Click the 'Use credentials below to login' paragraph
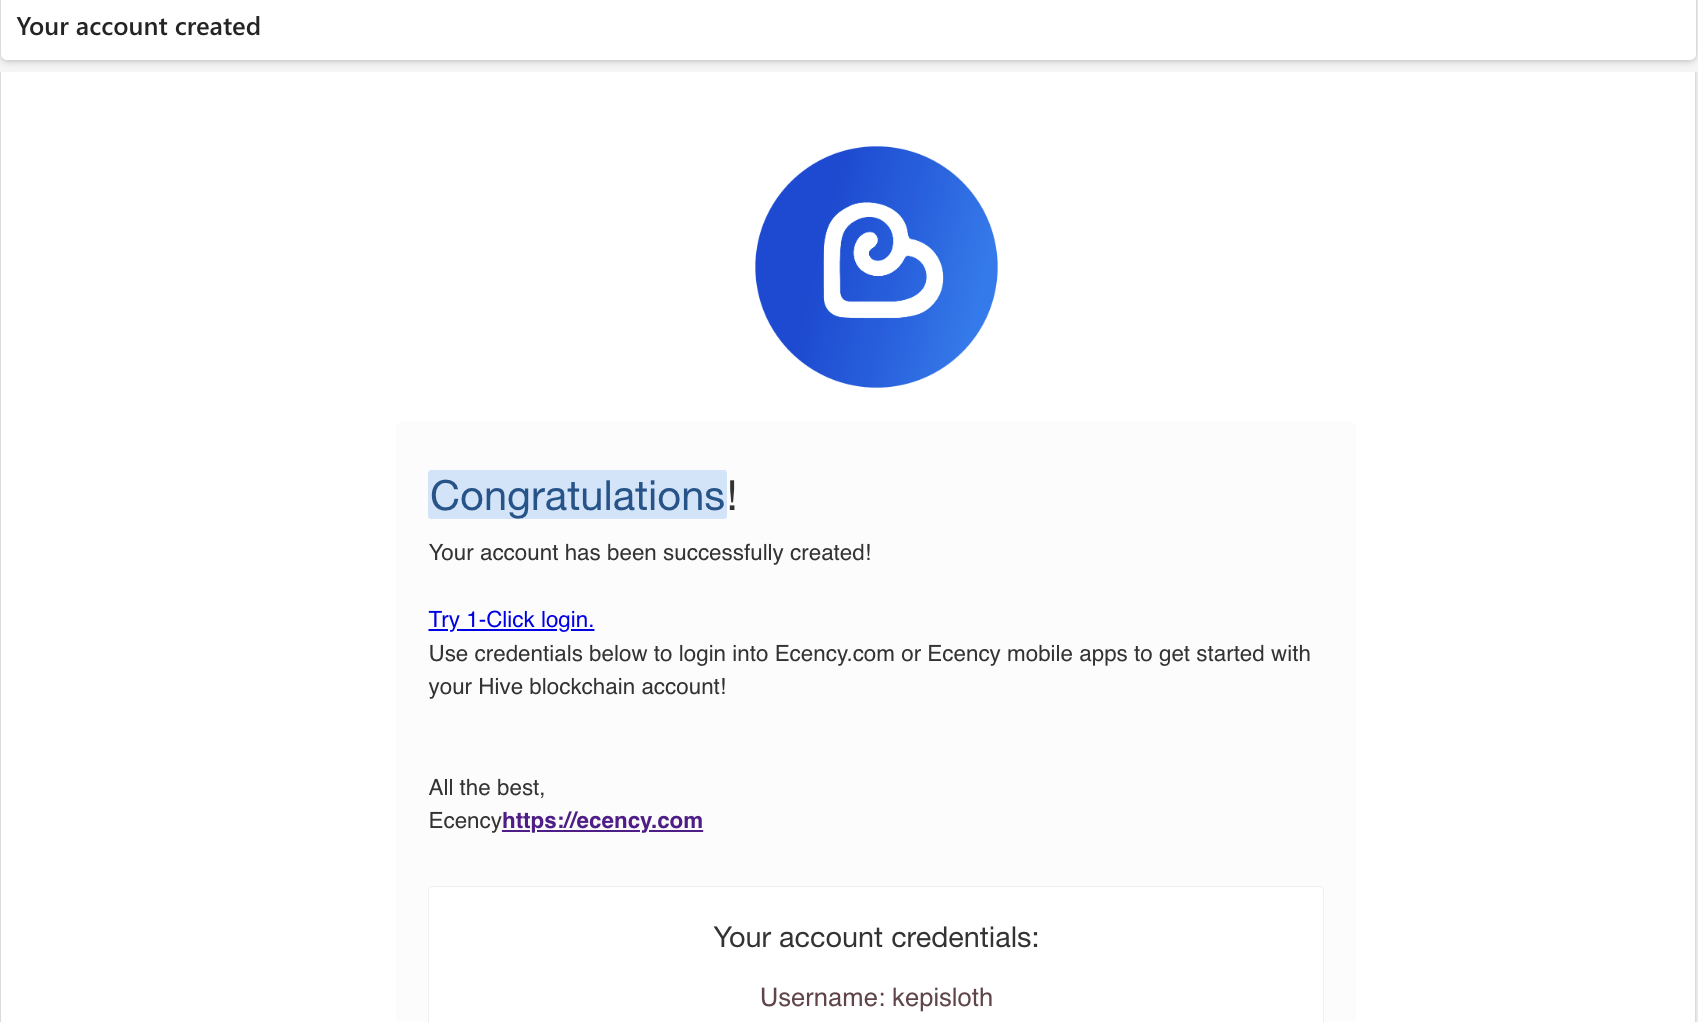The height and width of the screenshot is (1022, 1698). (870, 670)
